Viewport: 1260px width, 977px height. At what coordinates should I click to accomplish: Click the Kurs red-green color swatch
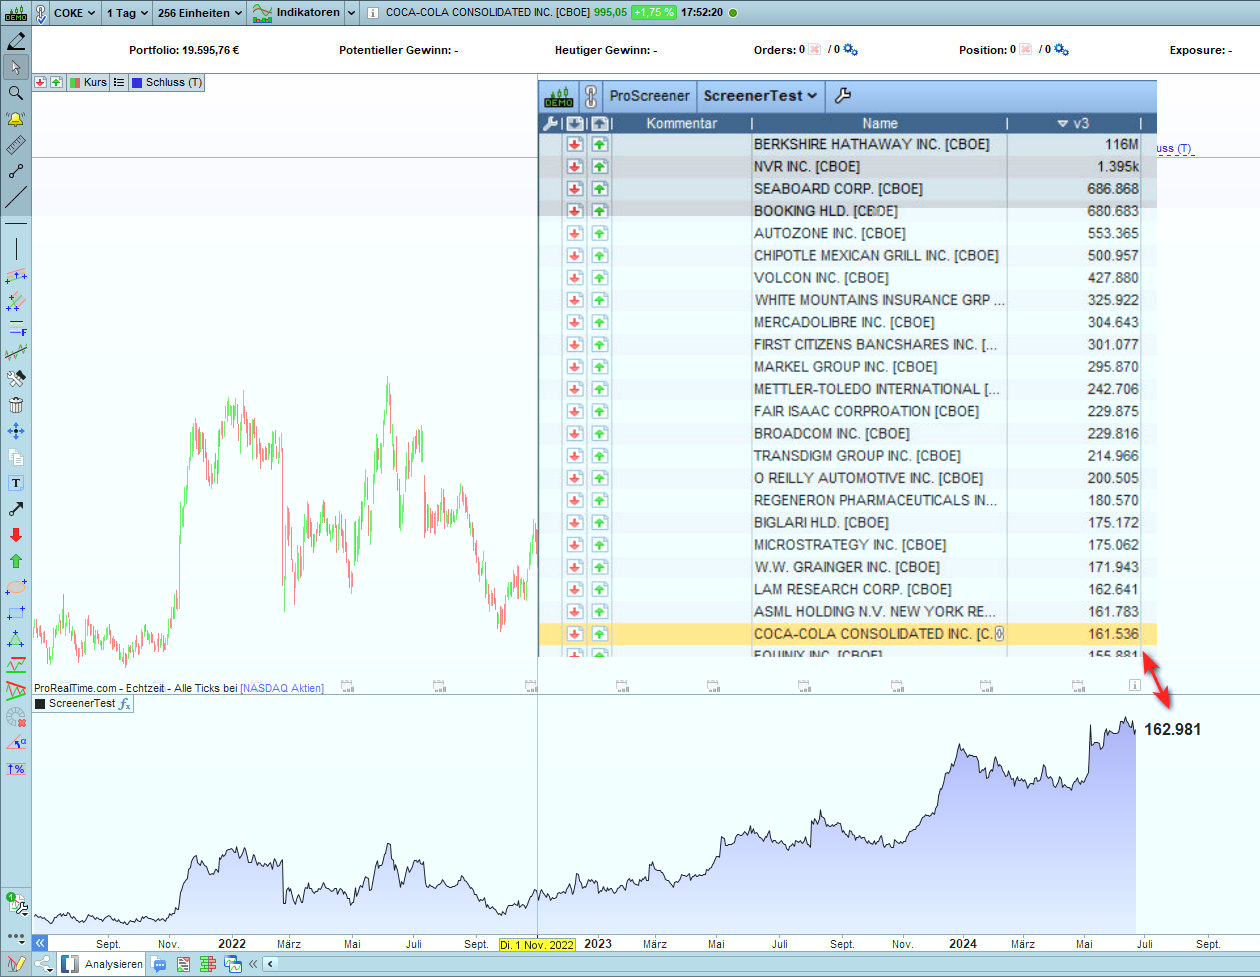tap(74, 82)
